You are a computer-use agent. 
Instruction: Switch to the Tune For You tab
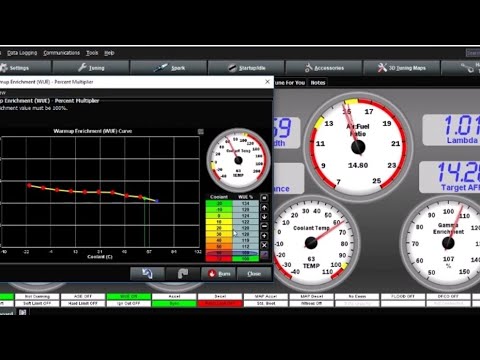point(290,83)
